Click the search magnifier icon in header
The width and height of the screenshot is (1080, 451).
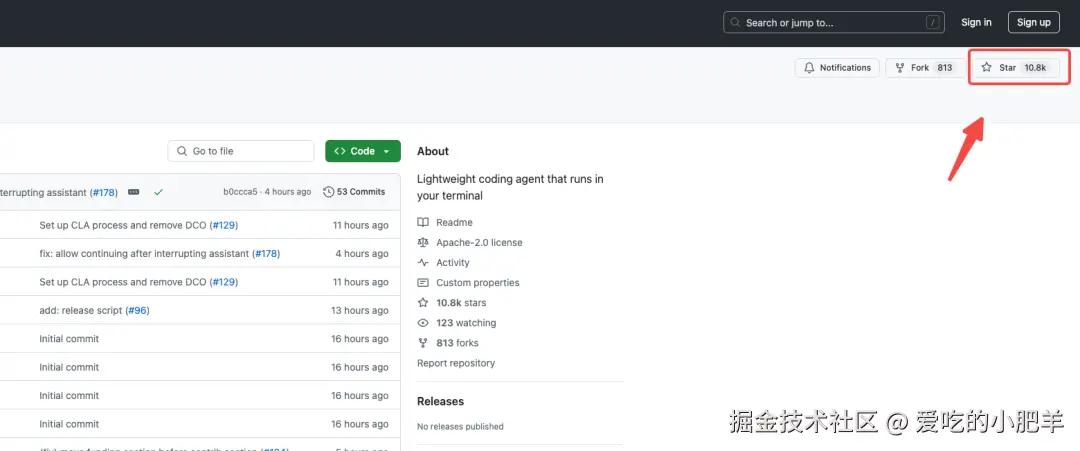(x=736, y=23)
